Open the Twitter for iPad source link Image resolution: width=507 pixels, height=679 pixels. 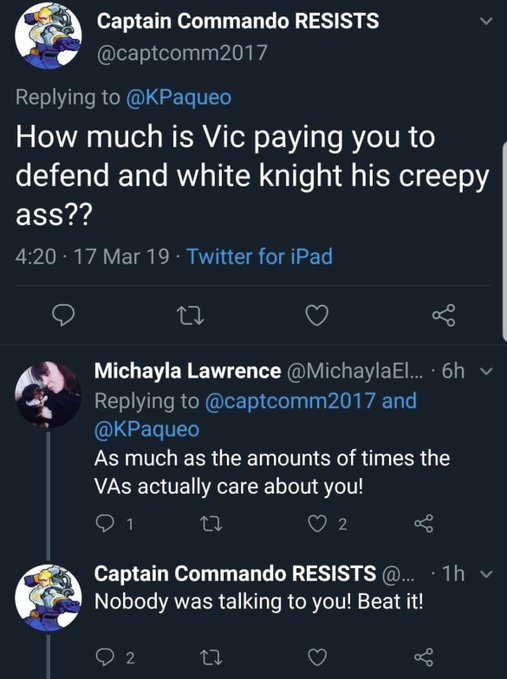click(259, 256)
